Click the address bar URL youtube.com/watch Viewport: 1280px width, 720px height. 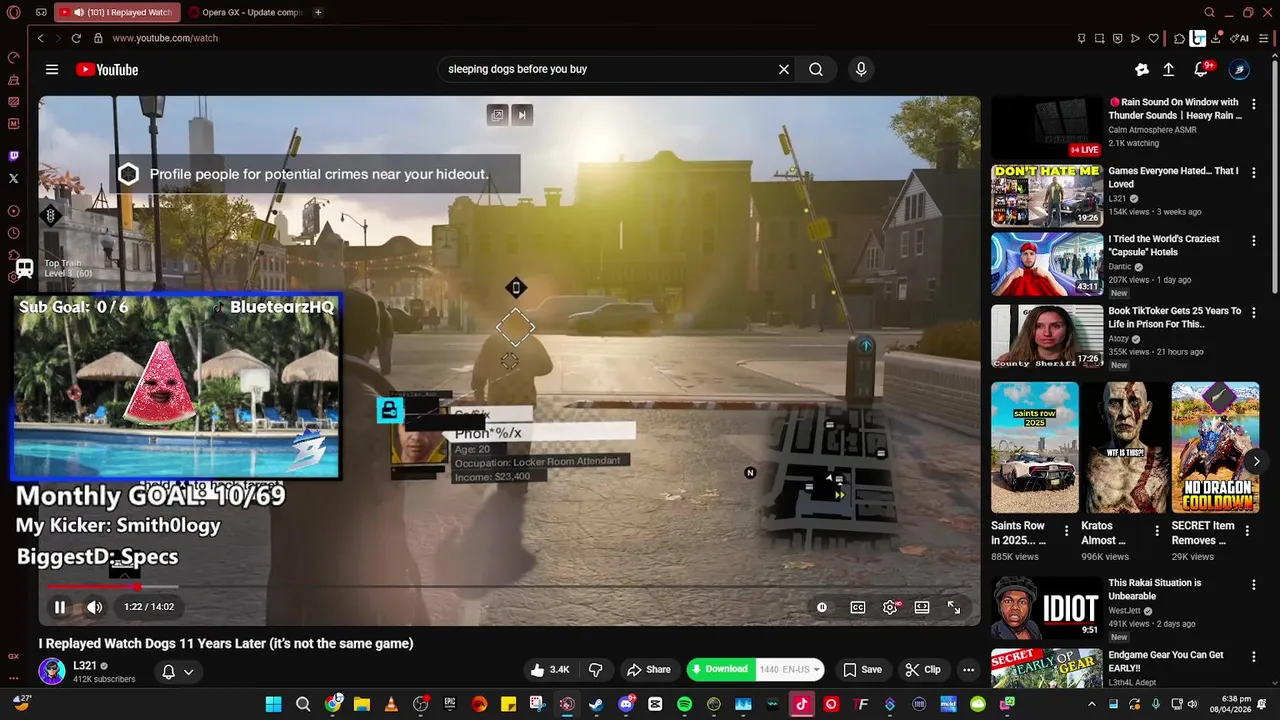coord(165,38)
